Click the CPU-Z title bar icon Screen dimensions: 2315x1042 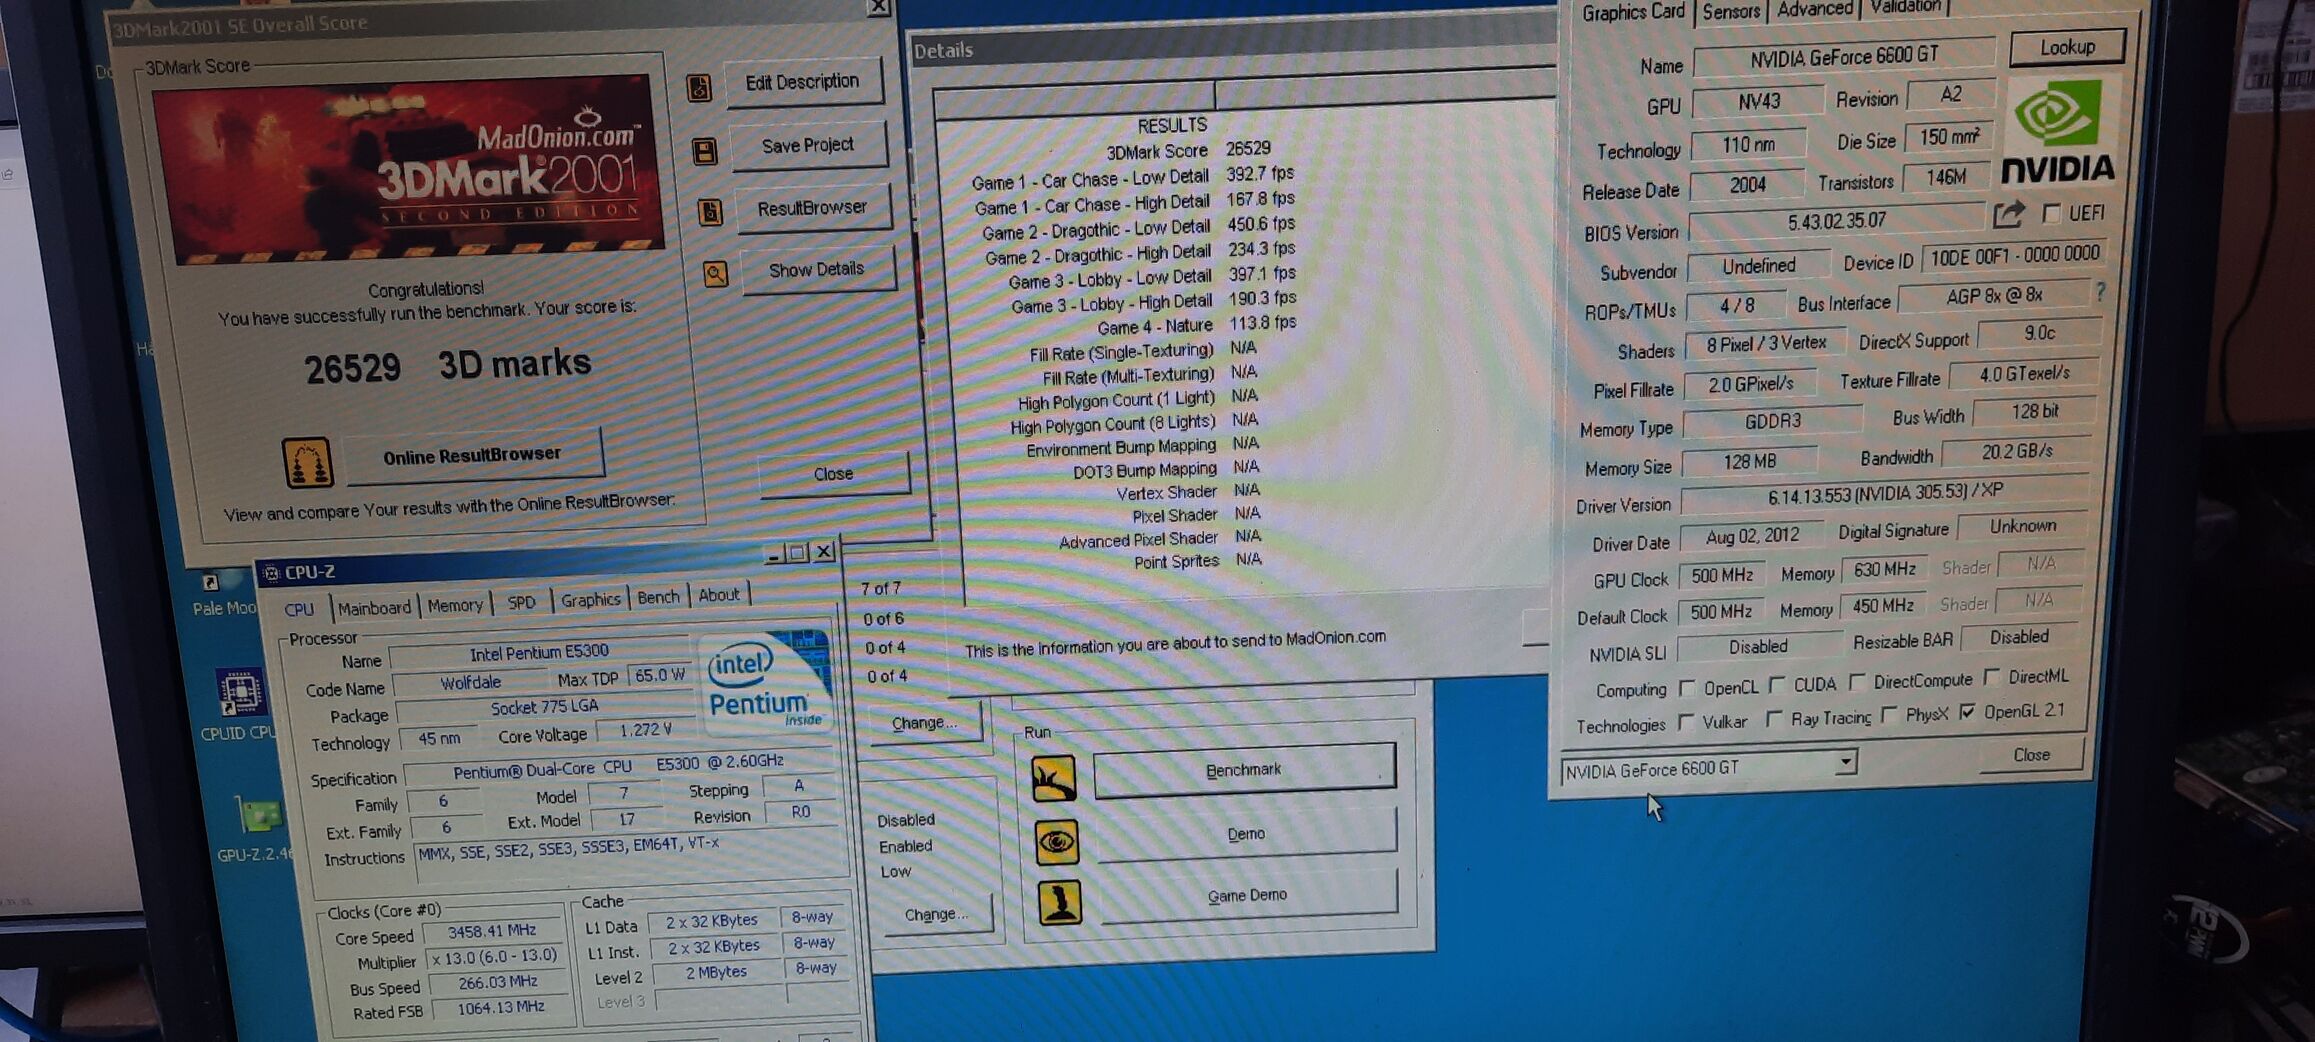(x=270, y=573)
